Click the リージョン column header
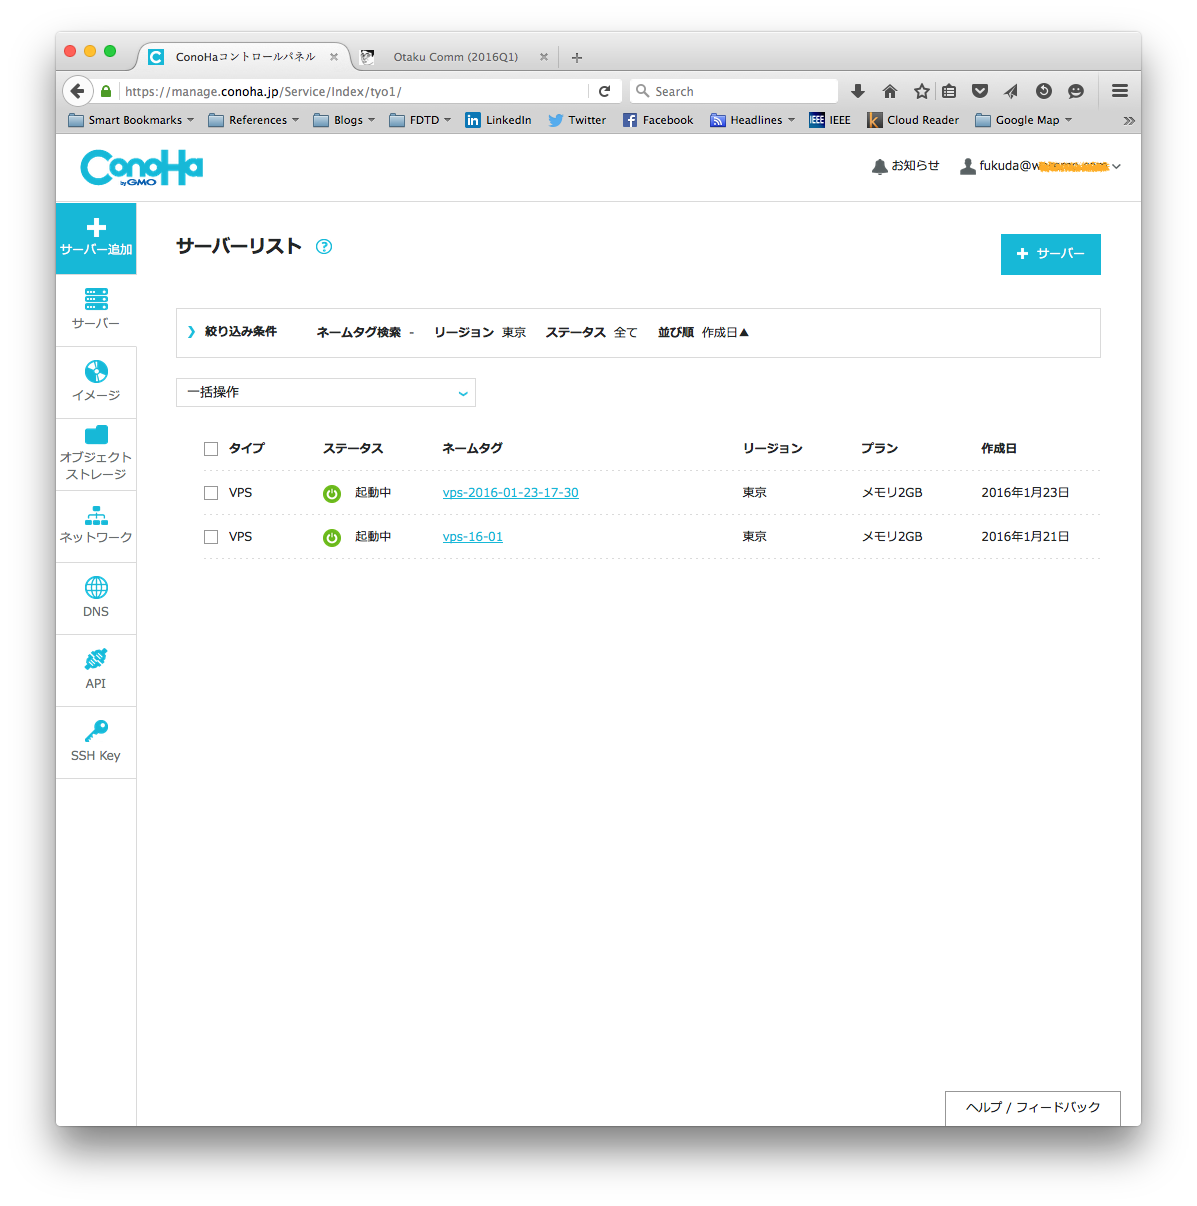Screen dimensions: 1197x1206 (x=772, y=449)
